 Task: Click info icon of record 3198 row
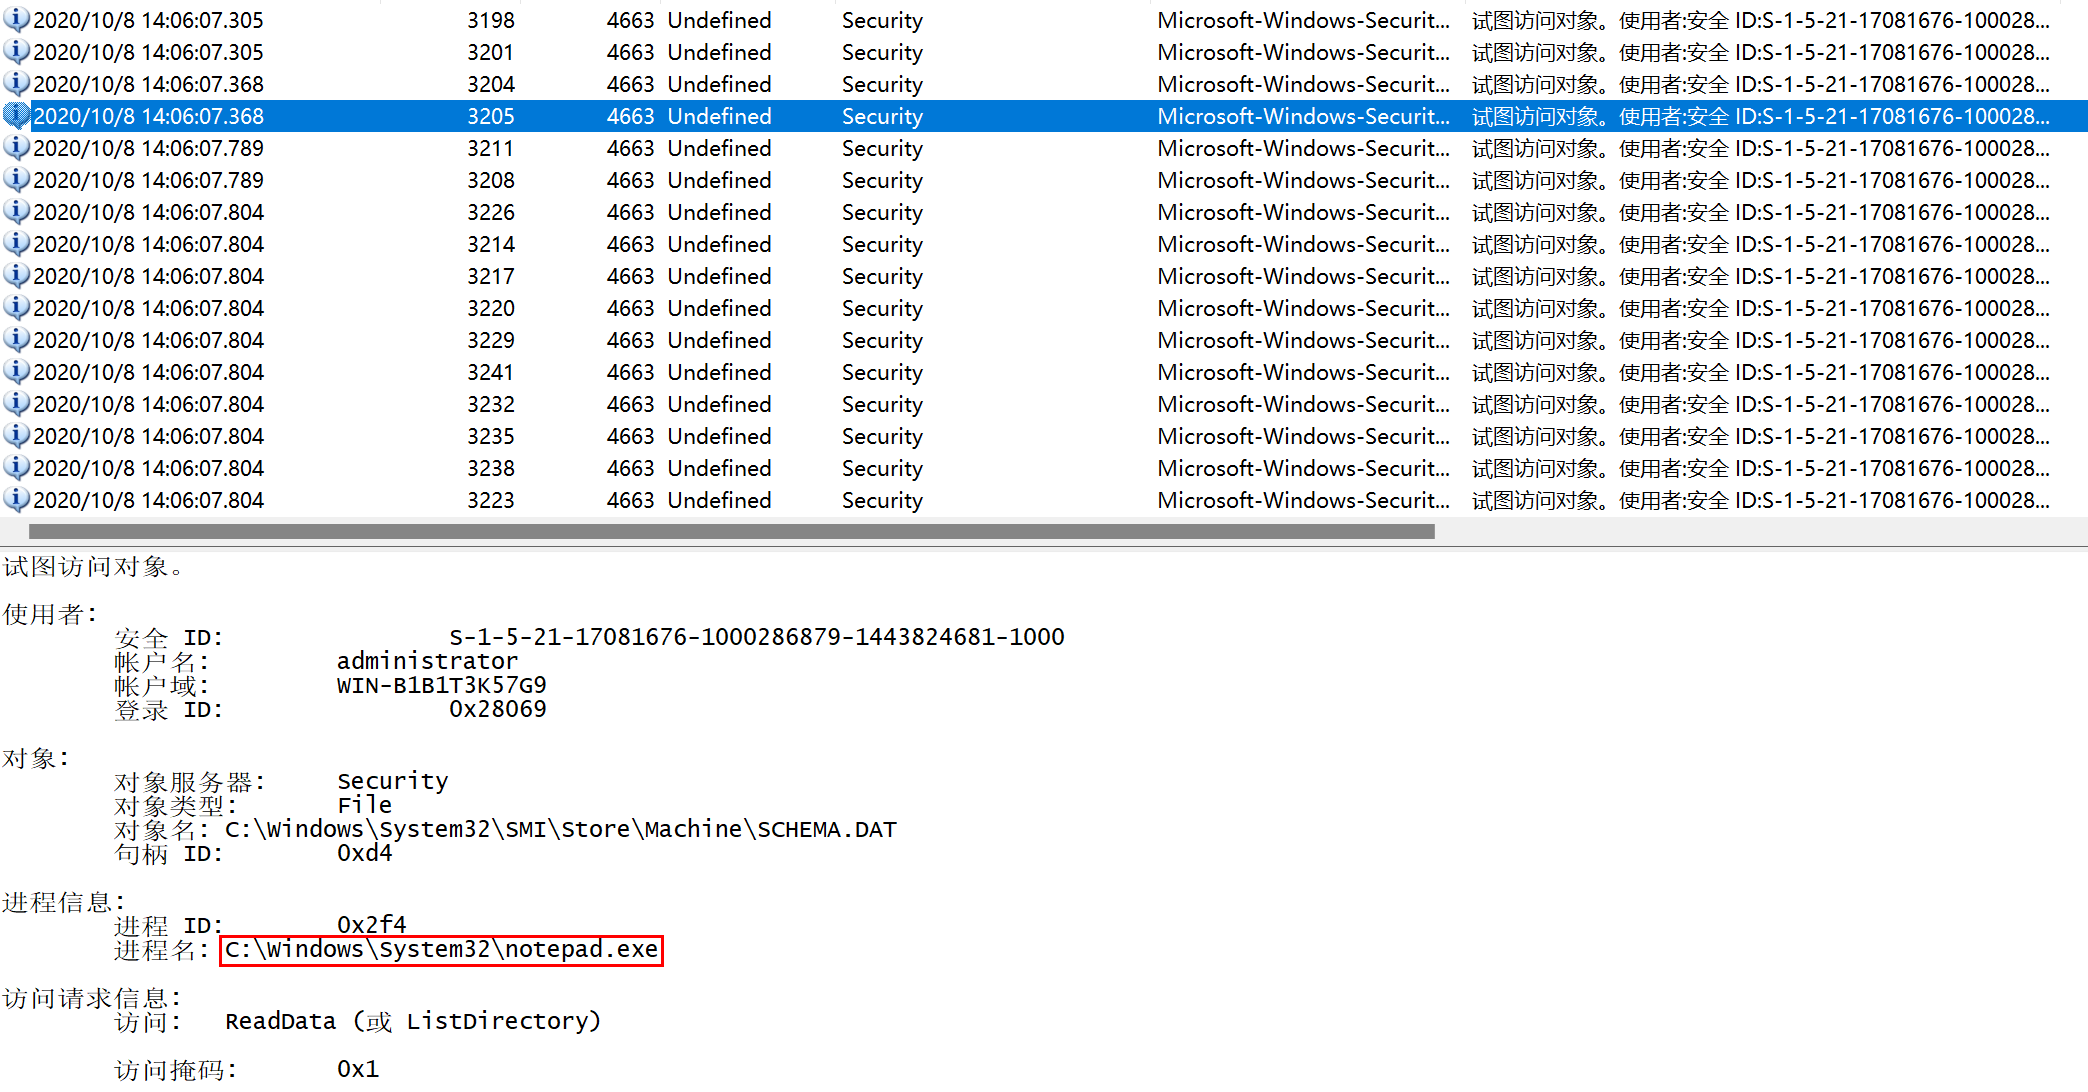pos(15,20)
